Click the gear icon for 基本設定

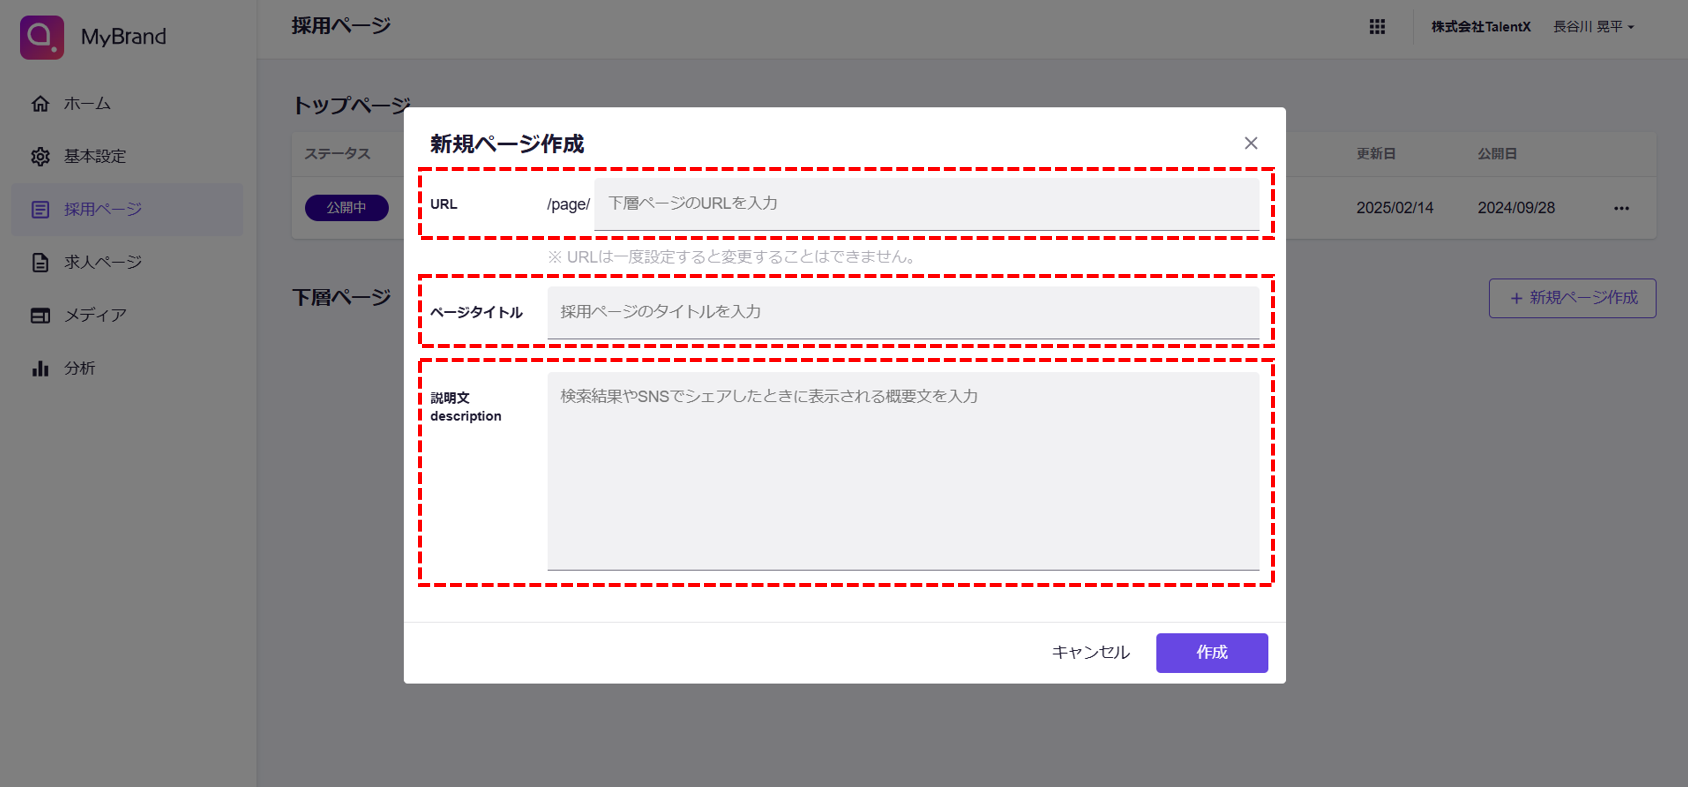(40, 157)
